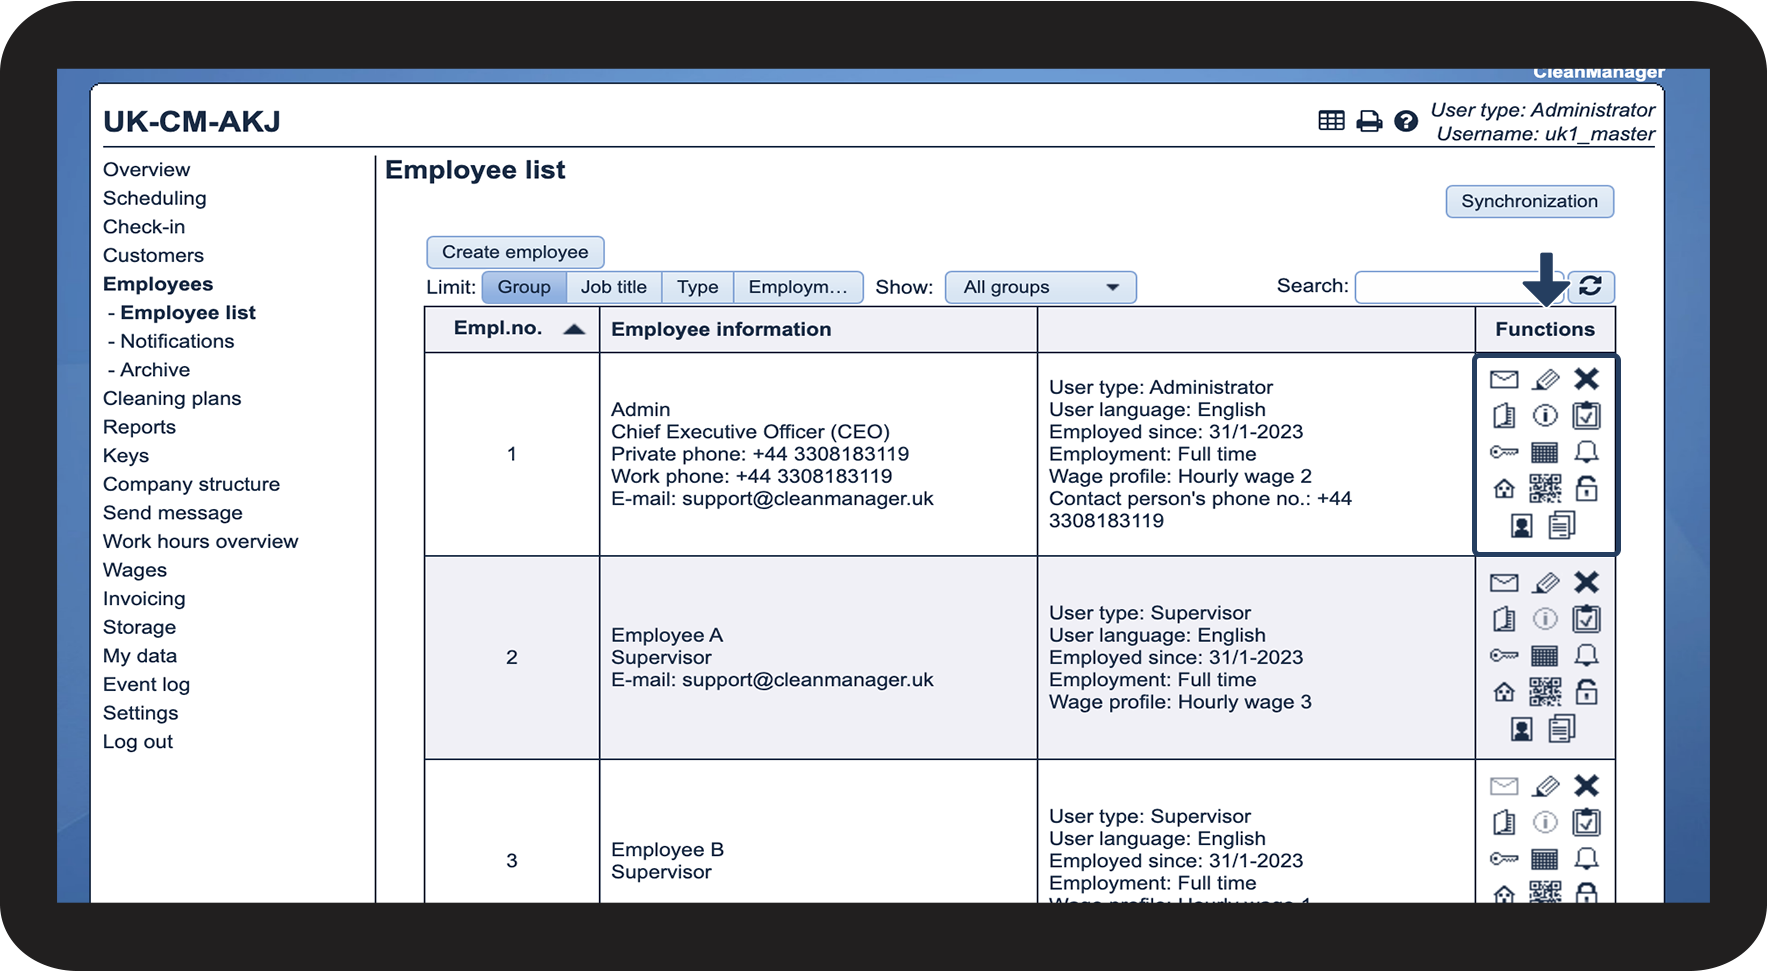
Task: Click the envelope icon in Admin's row
Action: pos(1503,379)
